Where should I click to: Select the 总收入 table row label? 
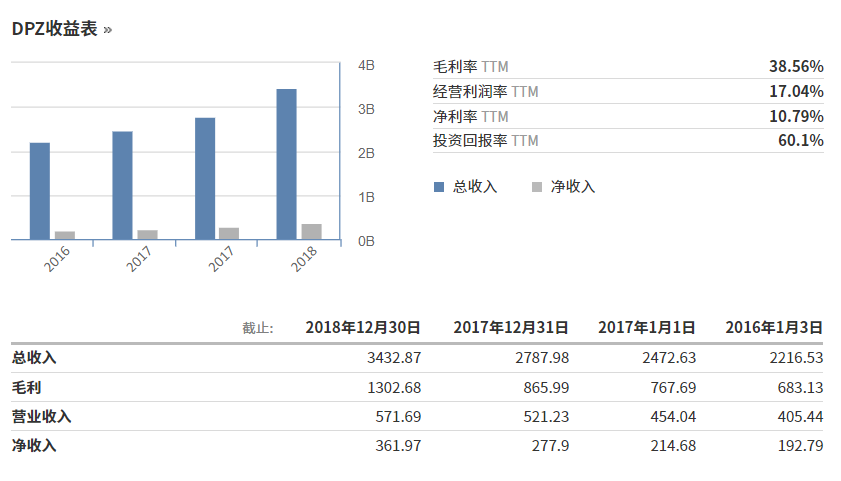point(34,358)
